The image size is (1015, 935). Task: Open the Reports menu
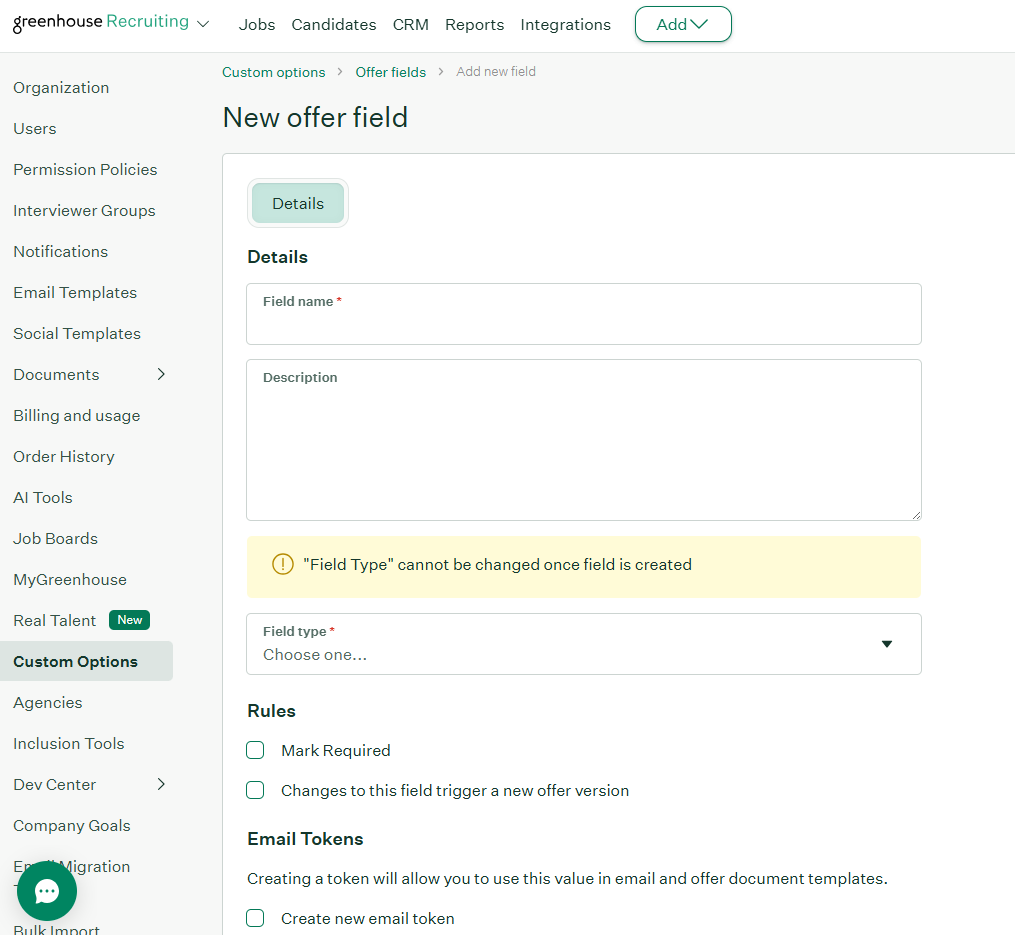pyautogui.click(x=474, y=25)
